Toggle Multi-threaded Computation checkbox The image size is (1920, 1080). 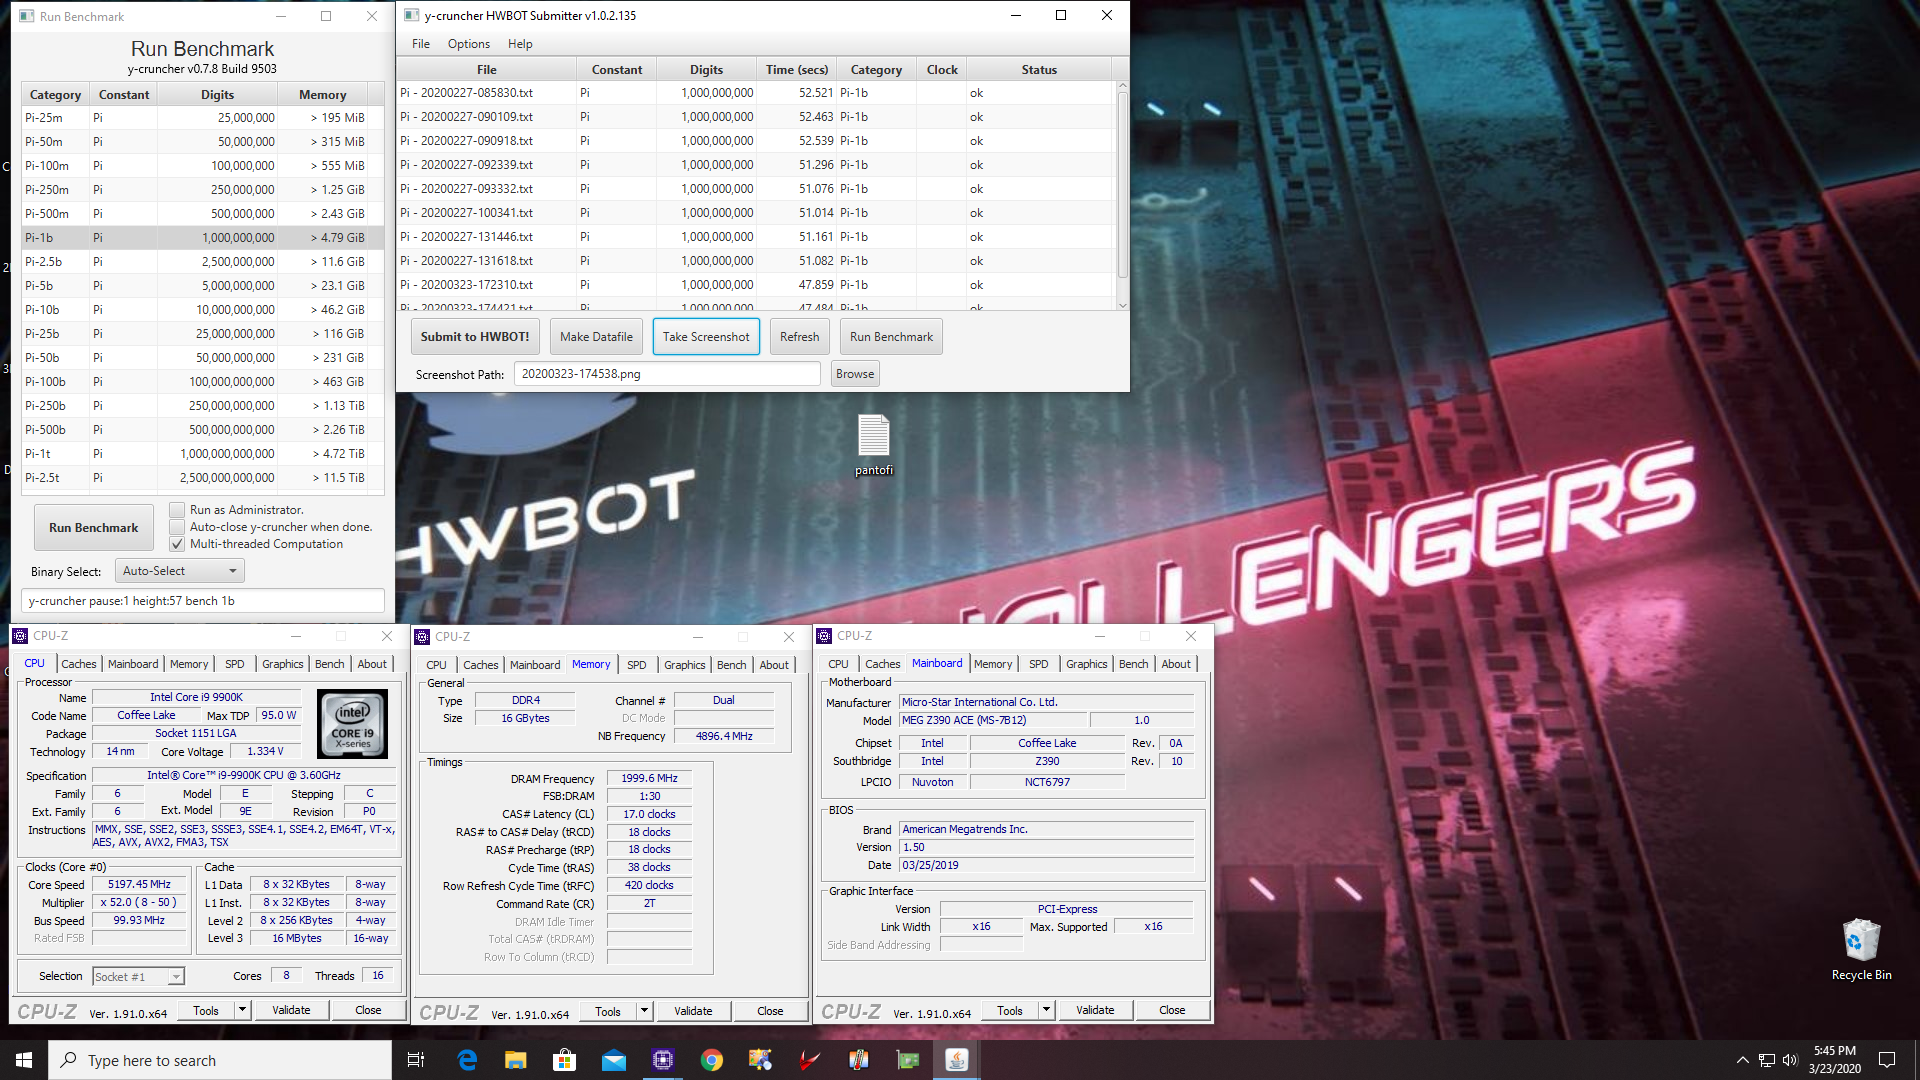click(177, 544)
